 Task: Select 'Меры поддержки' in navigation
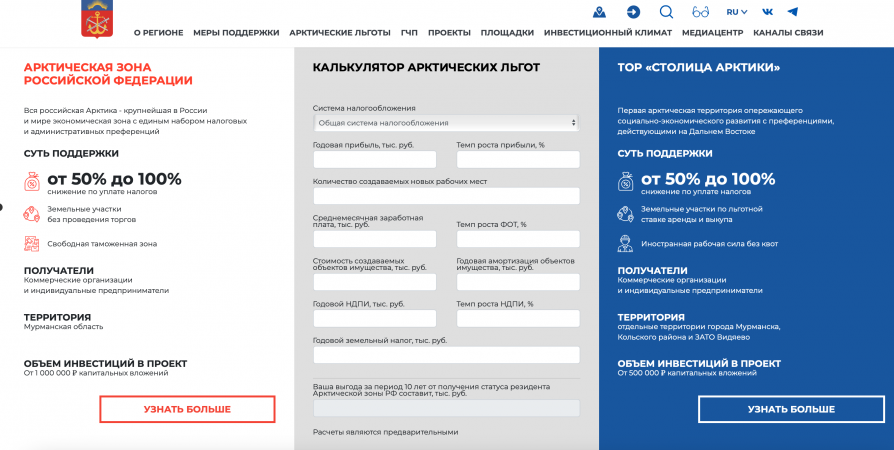click(x=236, y=33)
